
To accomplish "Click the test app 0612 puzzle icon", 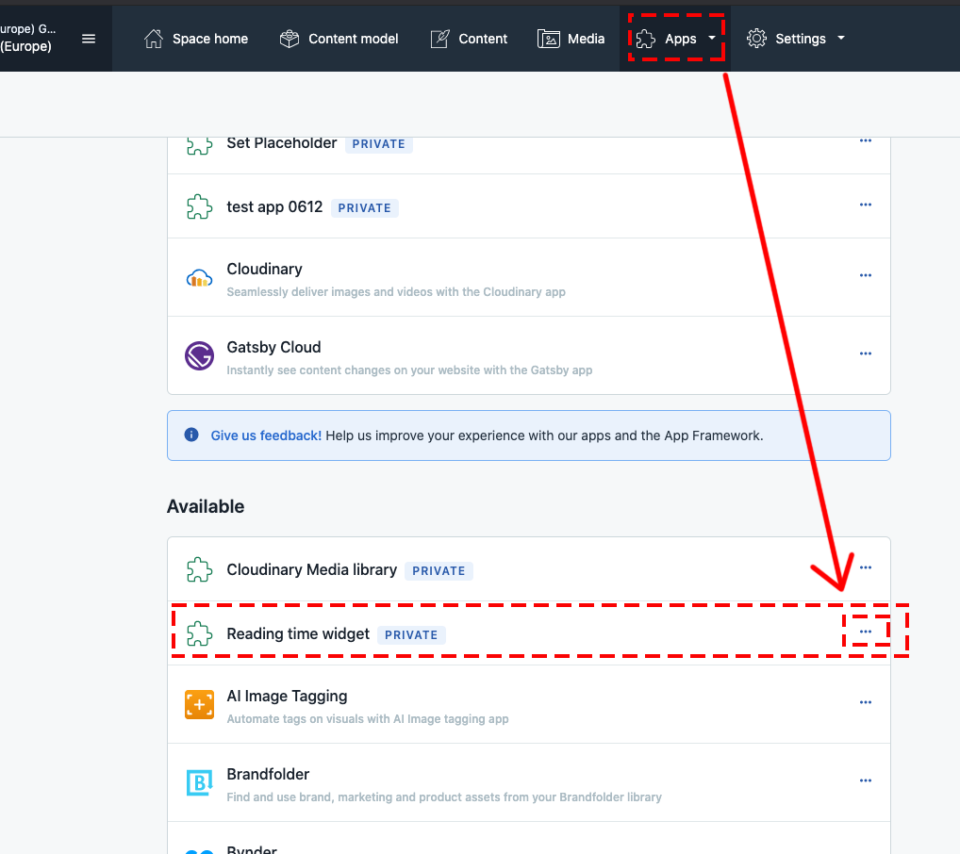I will tap(200, 207).
